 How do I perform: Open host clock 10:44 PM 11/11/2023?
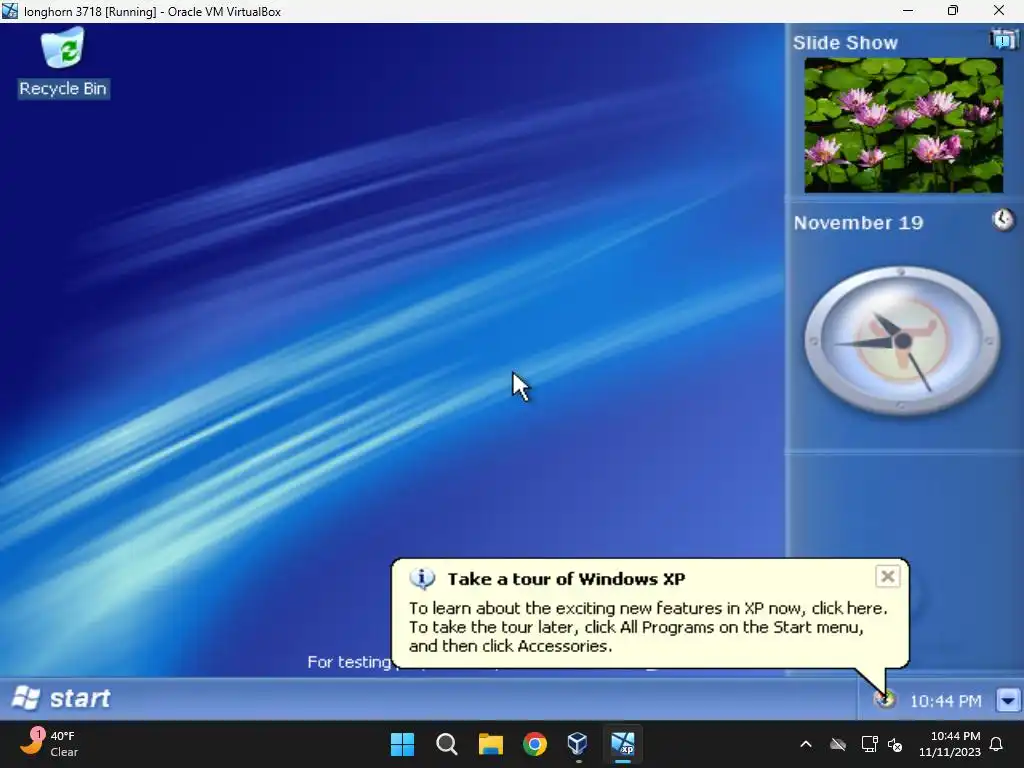(x=950, y=744)
